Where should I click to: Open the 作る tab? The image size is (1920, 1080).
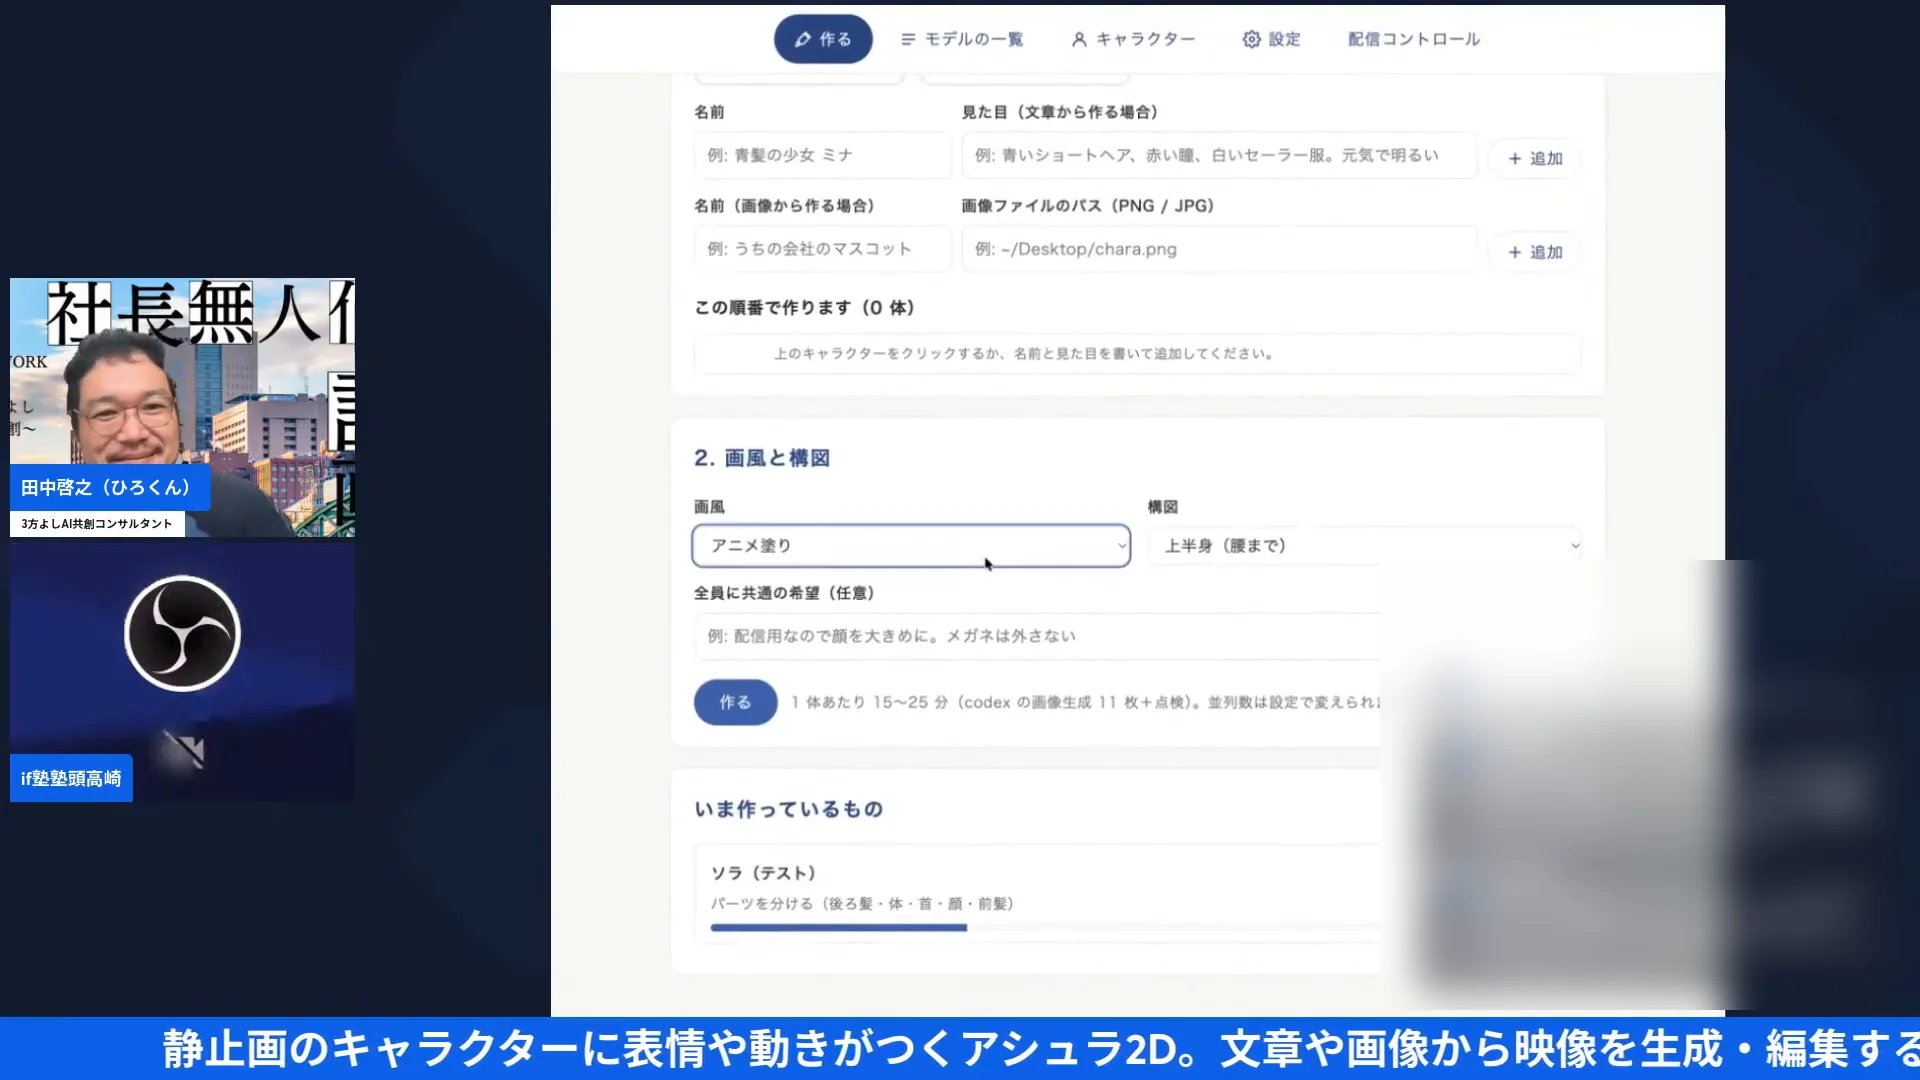pos(823,39)
